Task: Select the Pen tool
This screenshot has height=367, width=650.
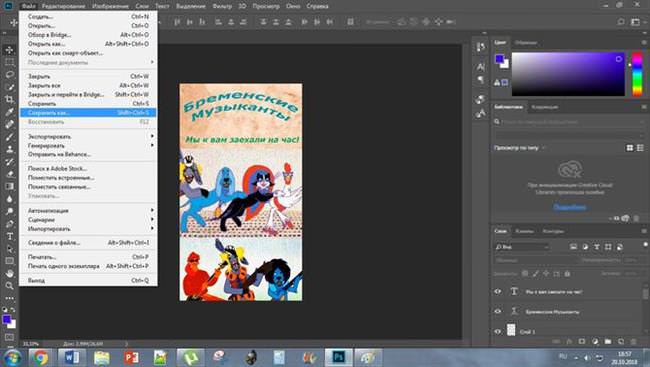Action: 9,224
